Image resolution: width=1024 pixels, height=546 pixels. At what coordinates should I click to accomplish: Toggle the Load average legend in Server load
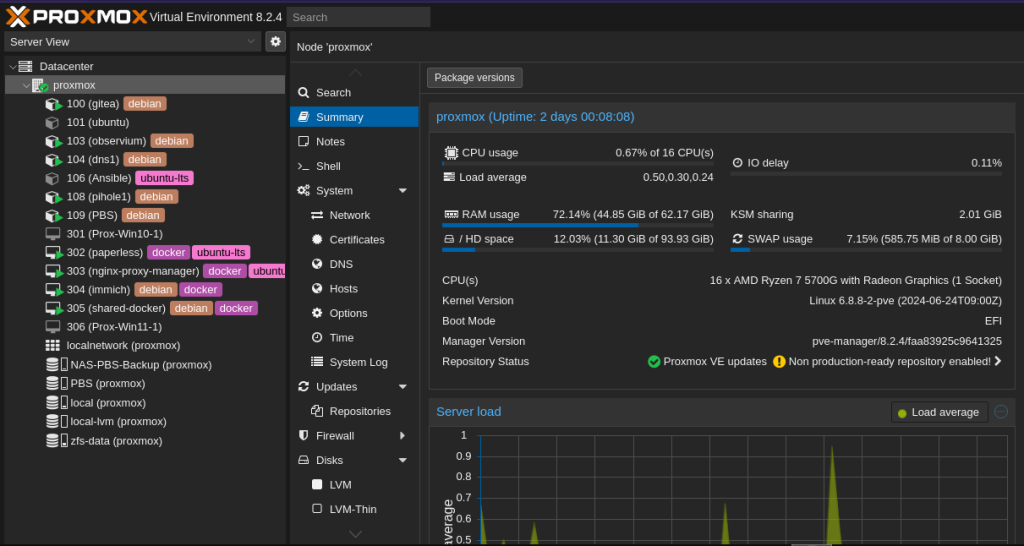(x=939, y=412)
